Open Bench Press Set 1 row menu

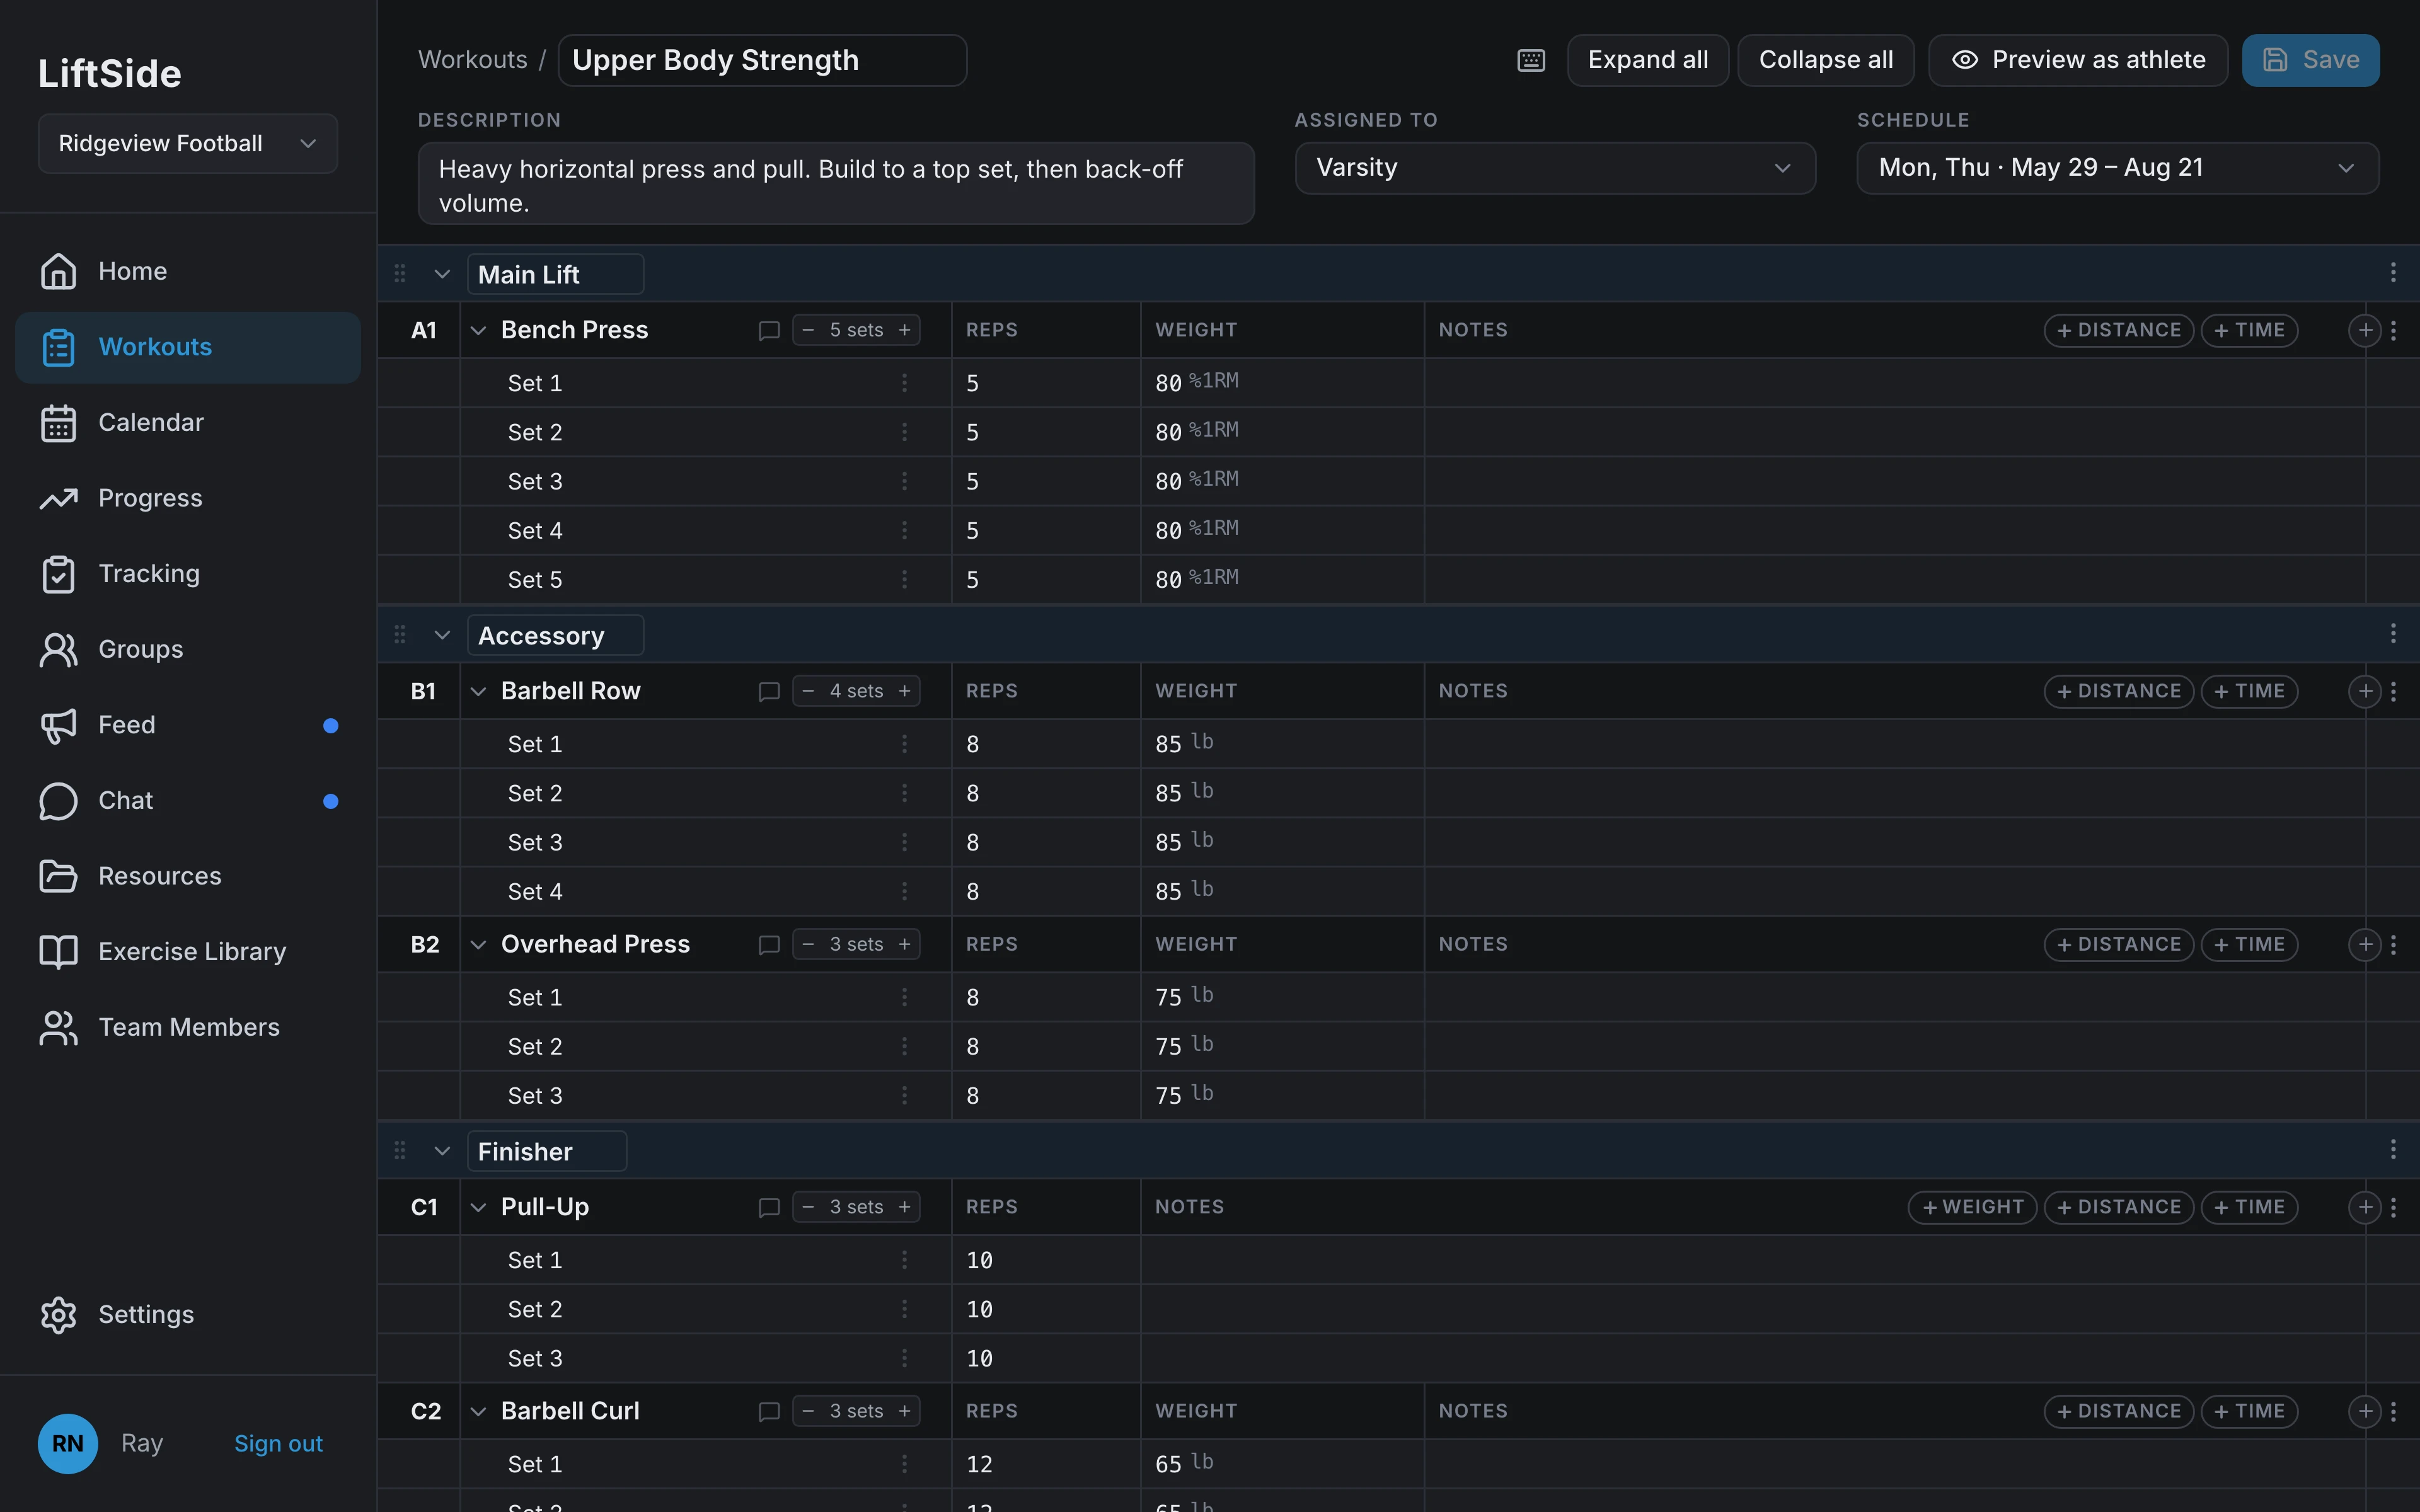(904, 383)
